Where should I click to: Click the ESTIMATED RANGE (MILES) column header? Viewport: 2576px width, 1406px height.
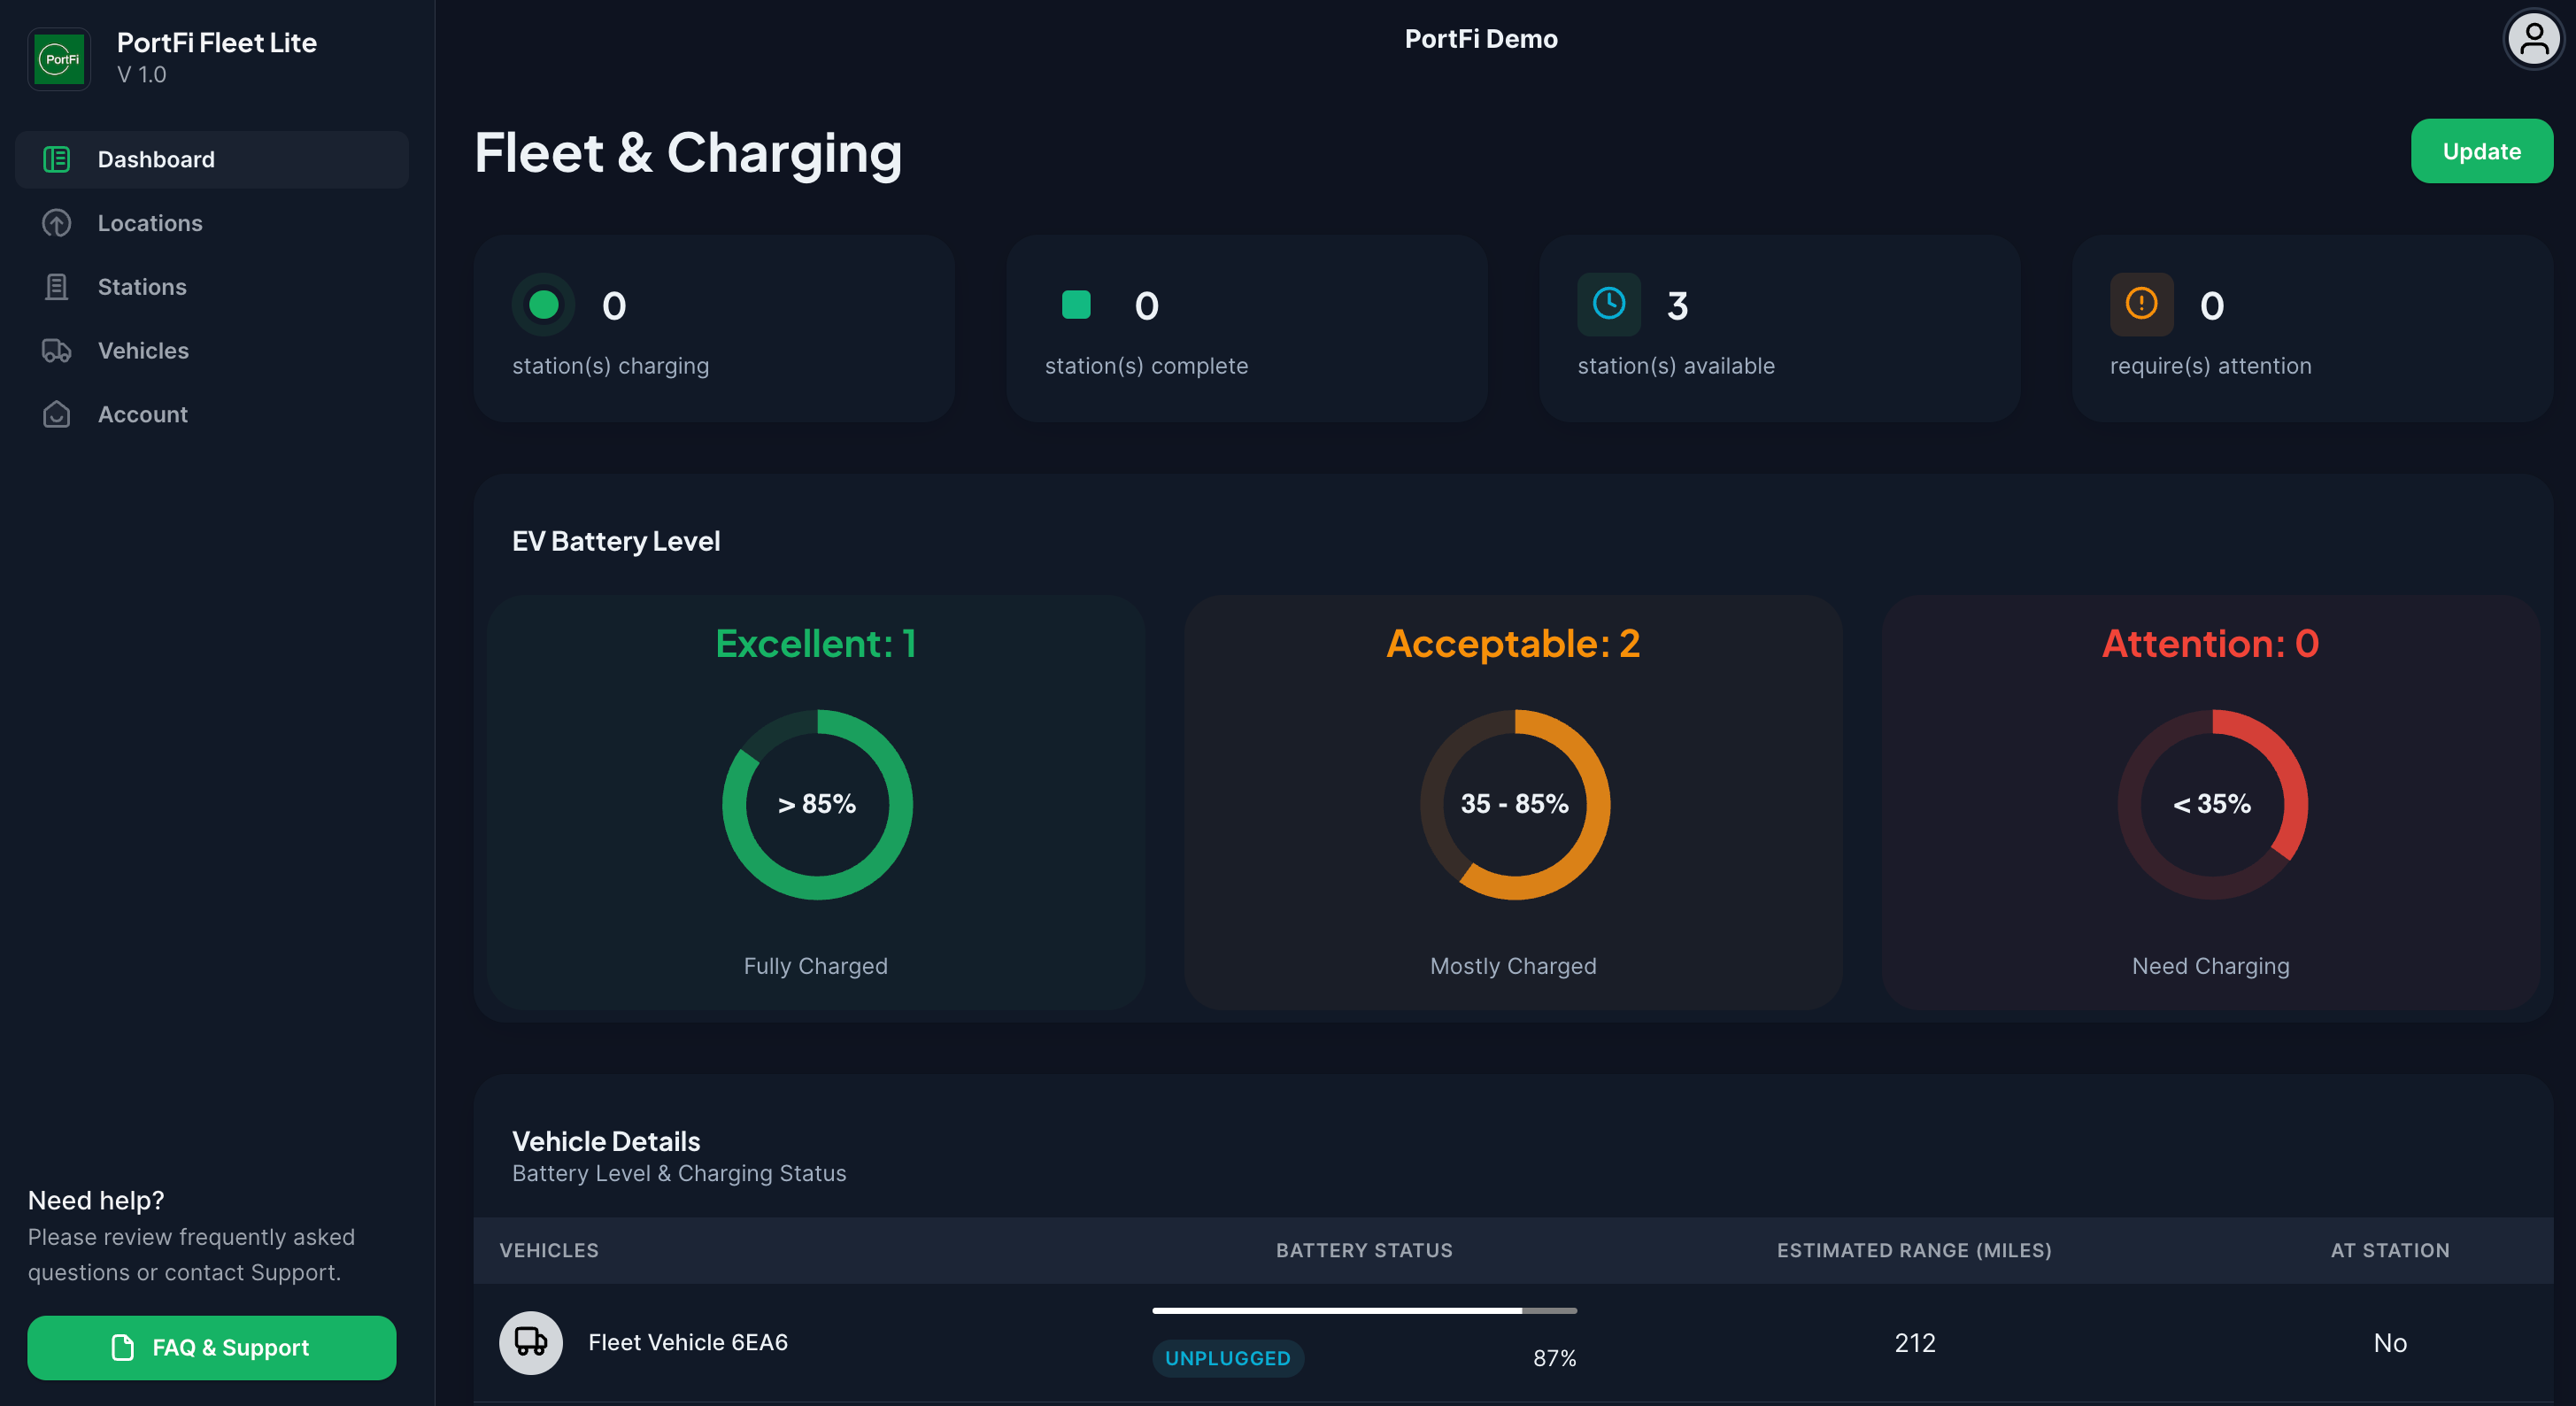(1914, 1250)
